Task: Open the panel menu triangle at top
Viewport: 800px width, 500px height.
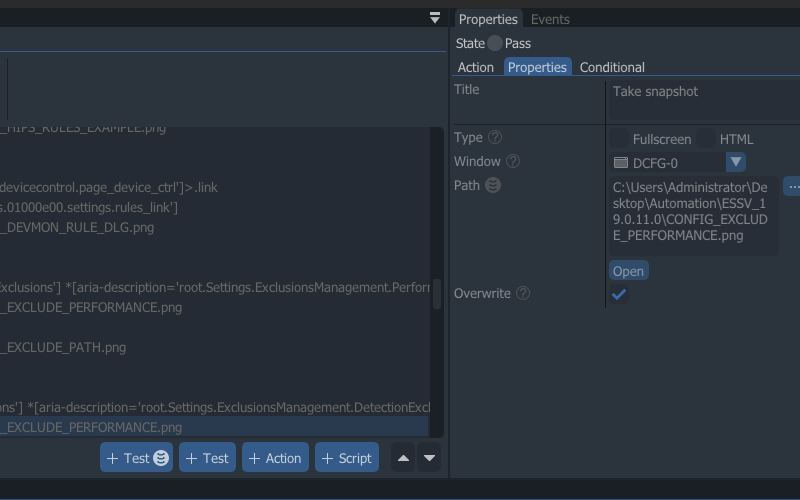Action: pos(435,18)
